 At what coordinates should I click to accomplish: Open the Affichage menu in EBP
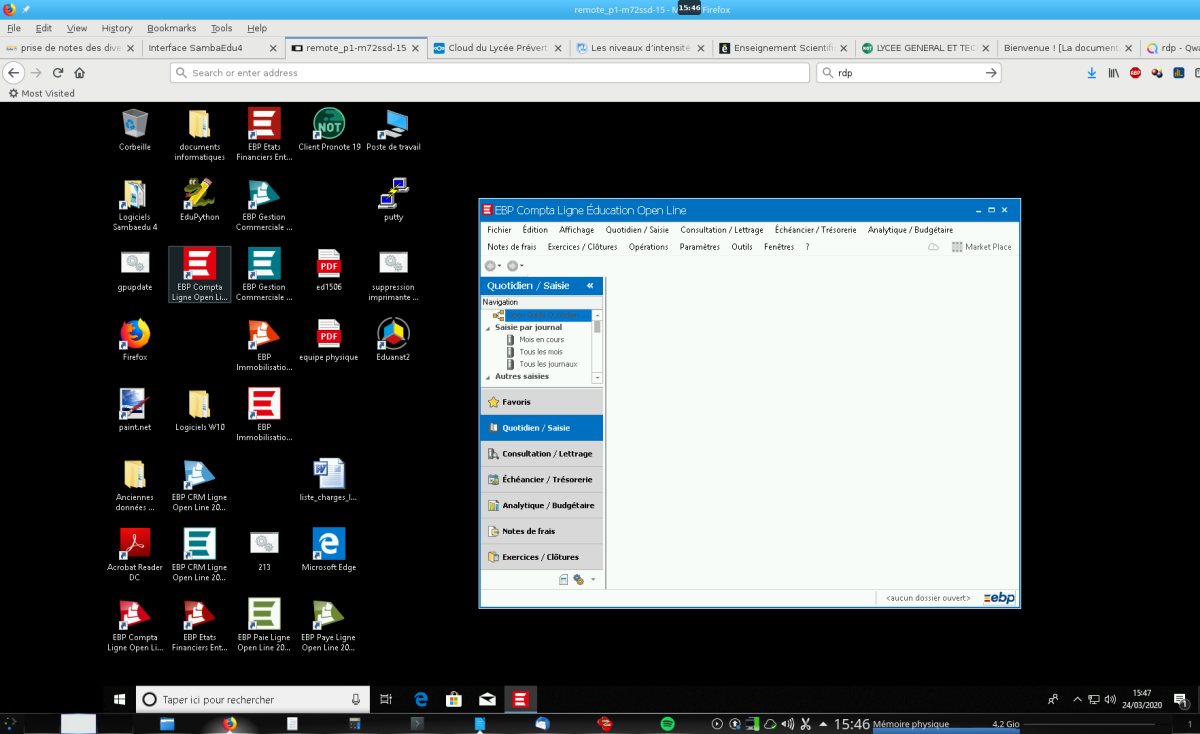577,230
